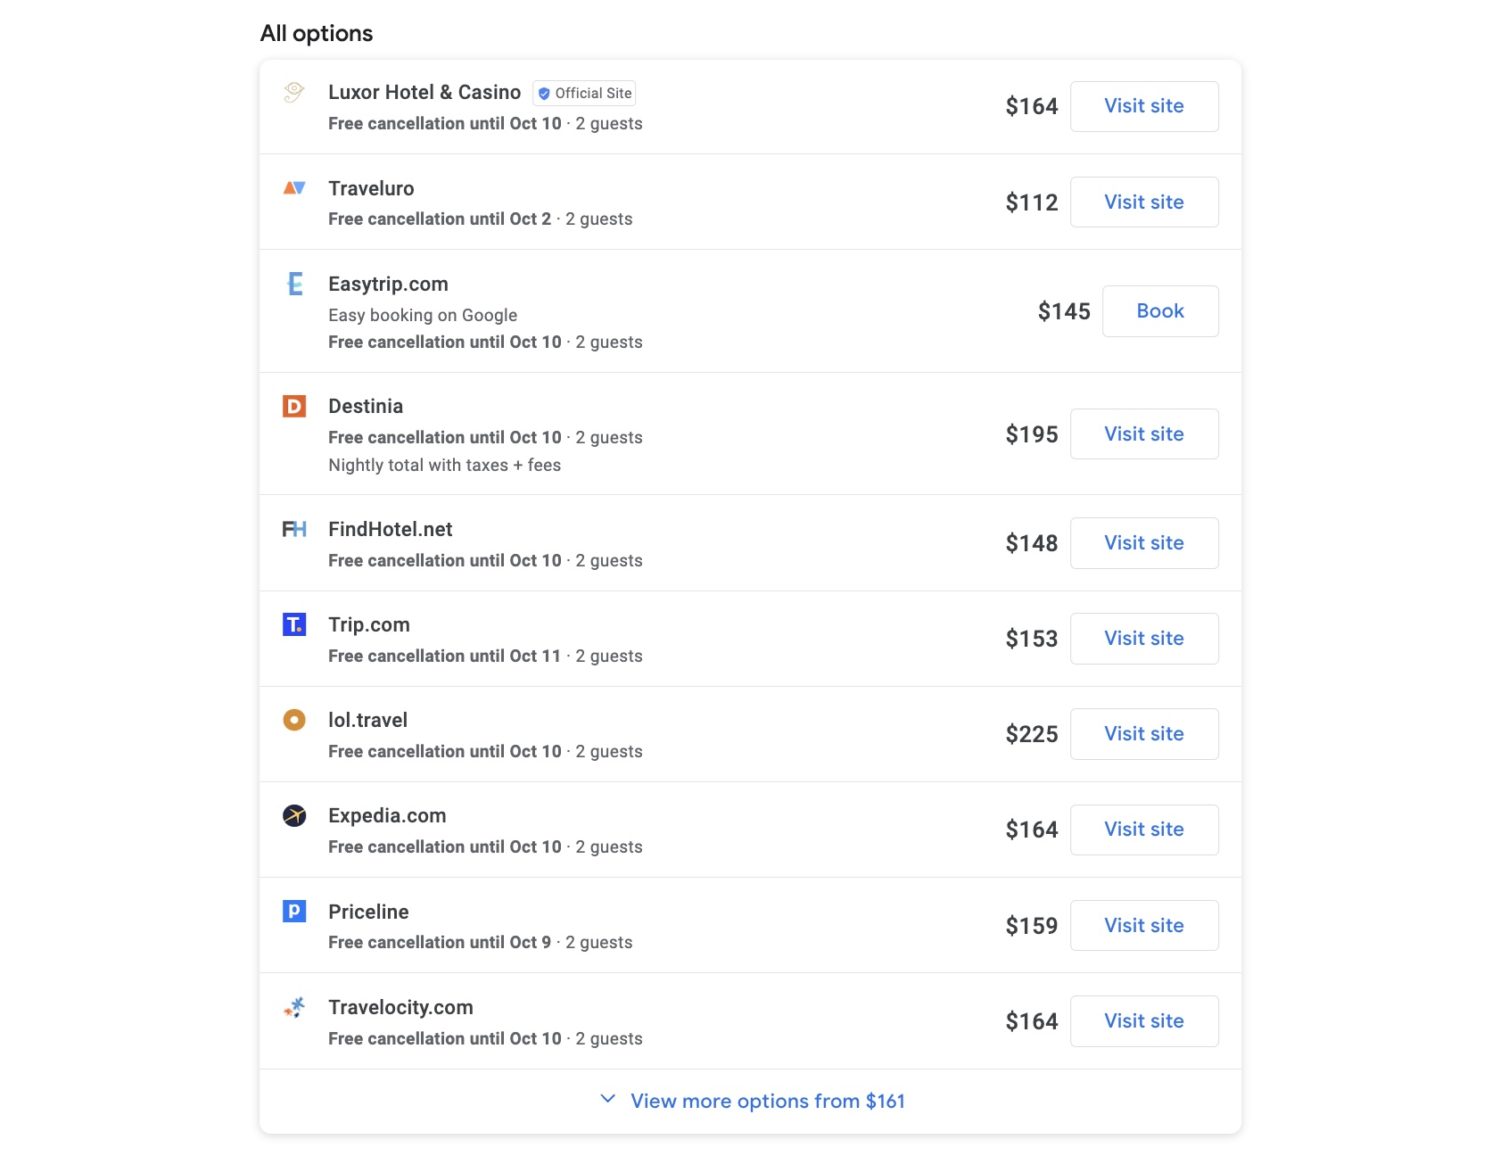Visit site for Luxor Hotel & Casino
This screenshot has height=1156, width=1500.
[1143, 106]
